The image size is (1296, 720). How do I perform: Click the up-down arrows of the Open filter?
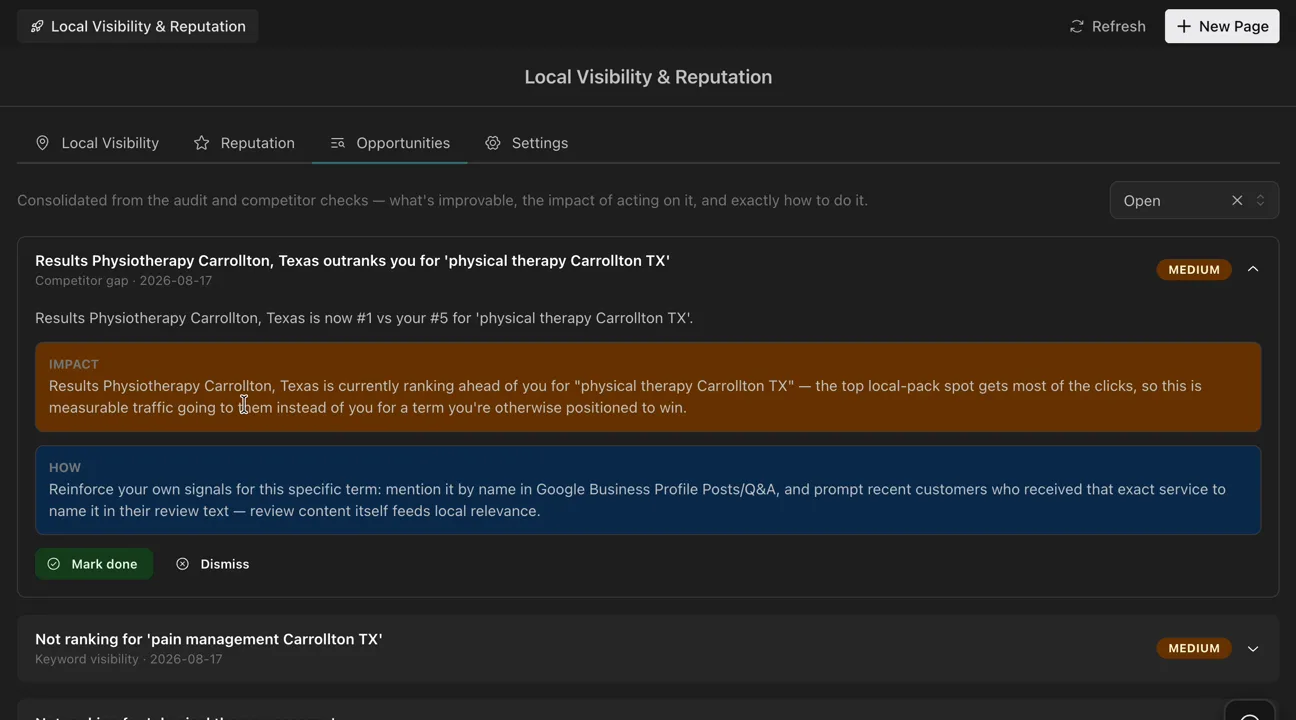point(1260,201)
